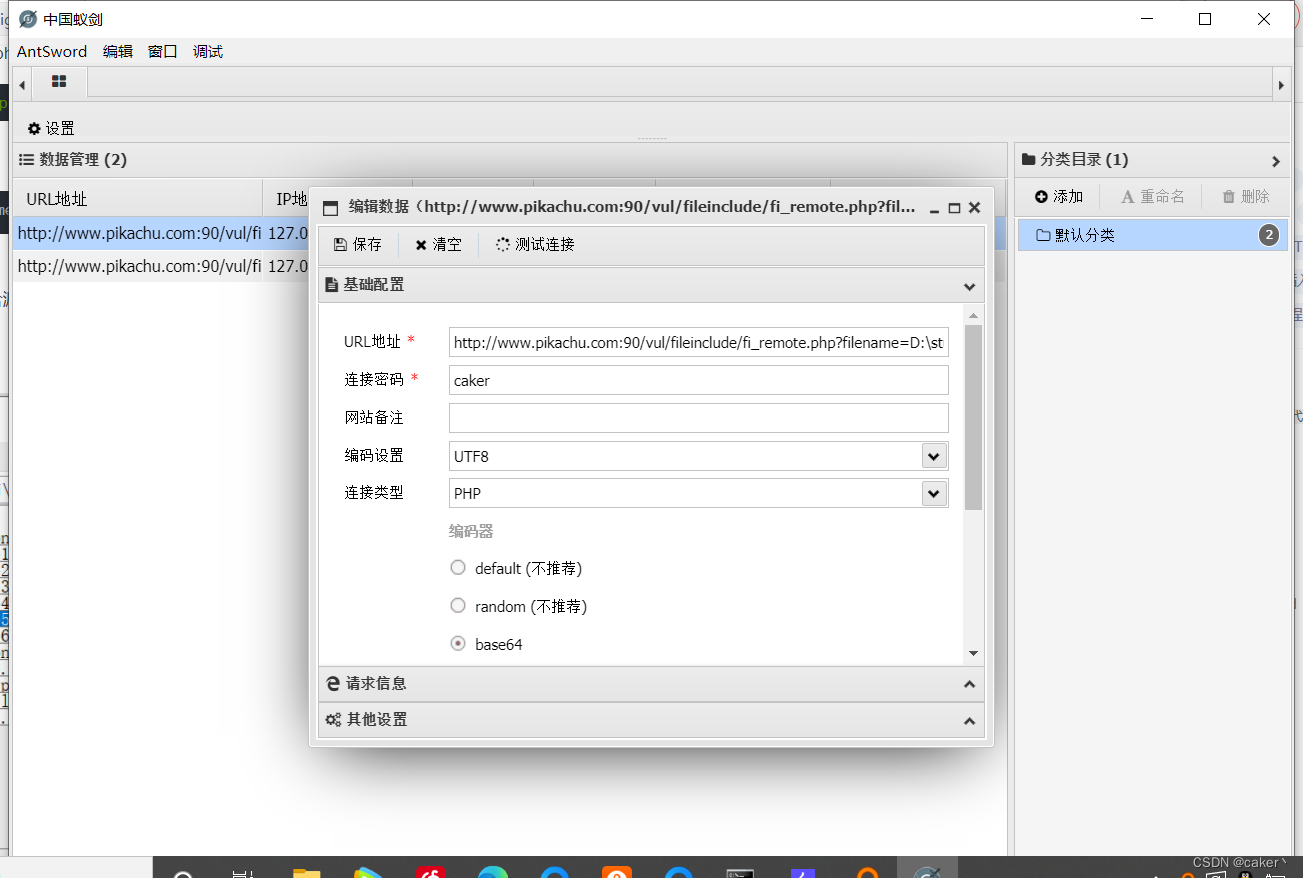The width and height of the screenshot is (1303, 878).
Task: Focus the URL地址 input field
Action: click(699, 342)
